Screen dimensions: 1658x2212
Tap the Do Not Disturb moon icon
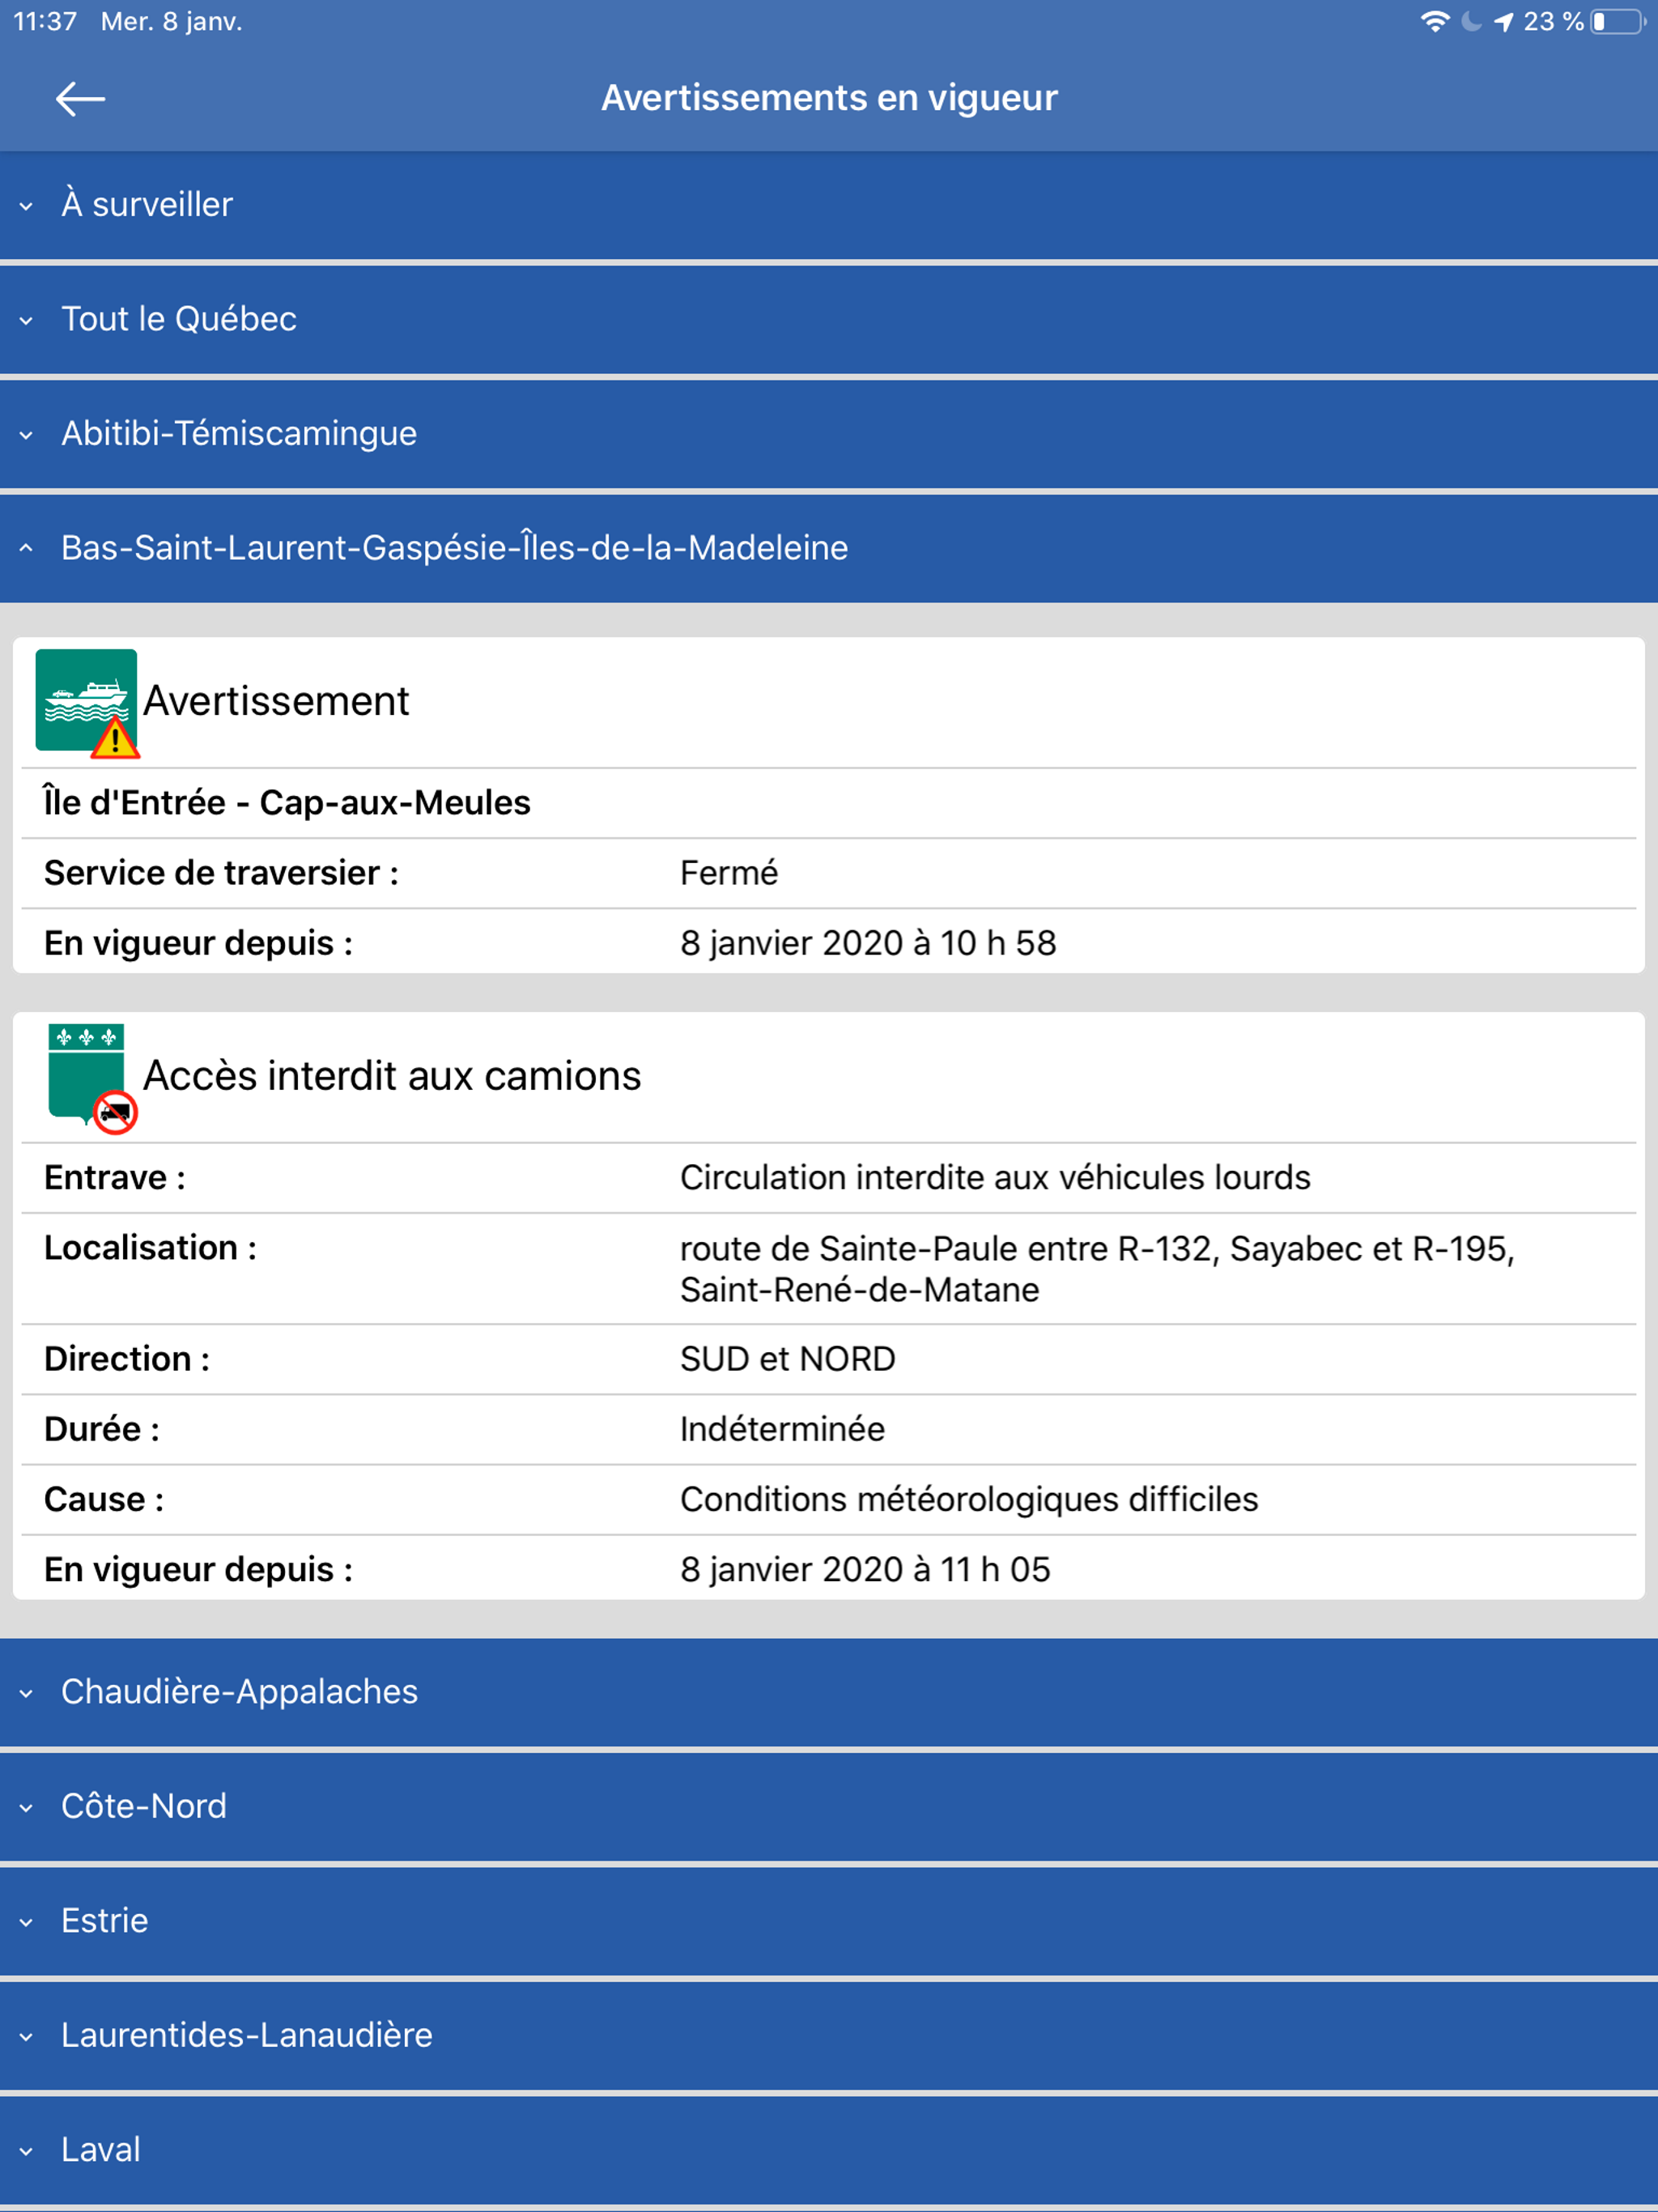(x=1470, y=22)
